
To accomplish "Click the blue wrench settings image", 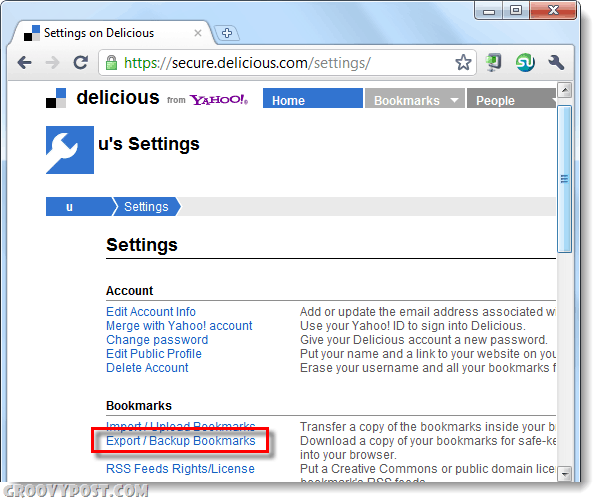I will (70, 150).
